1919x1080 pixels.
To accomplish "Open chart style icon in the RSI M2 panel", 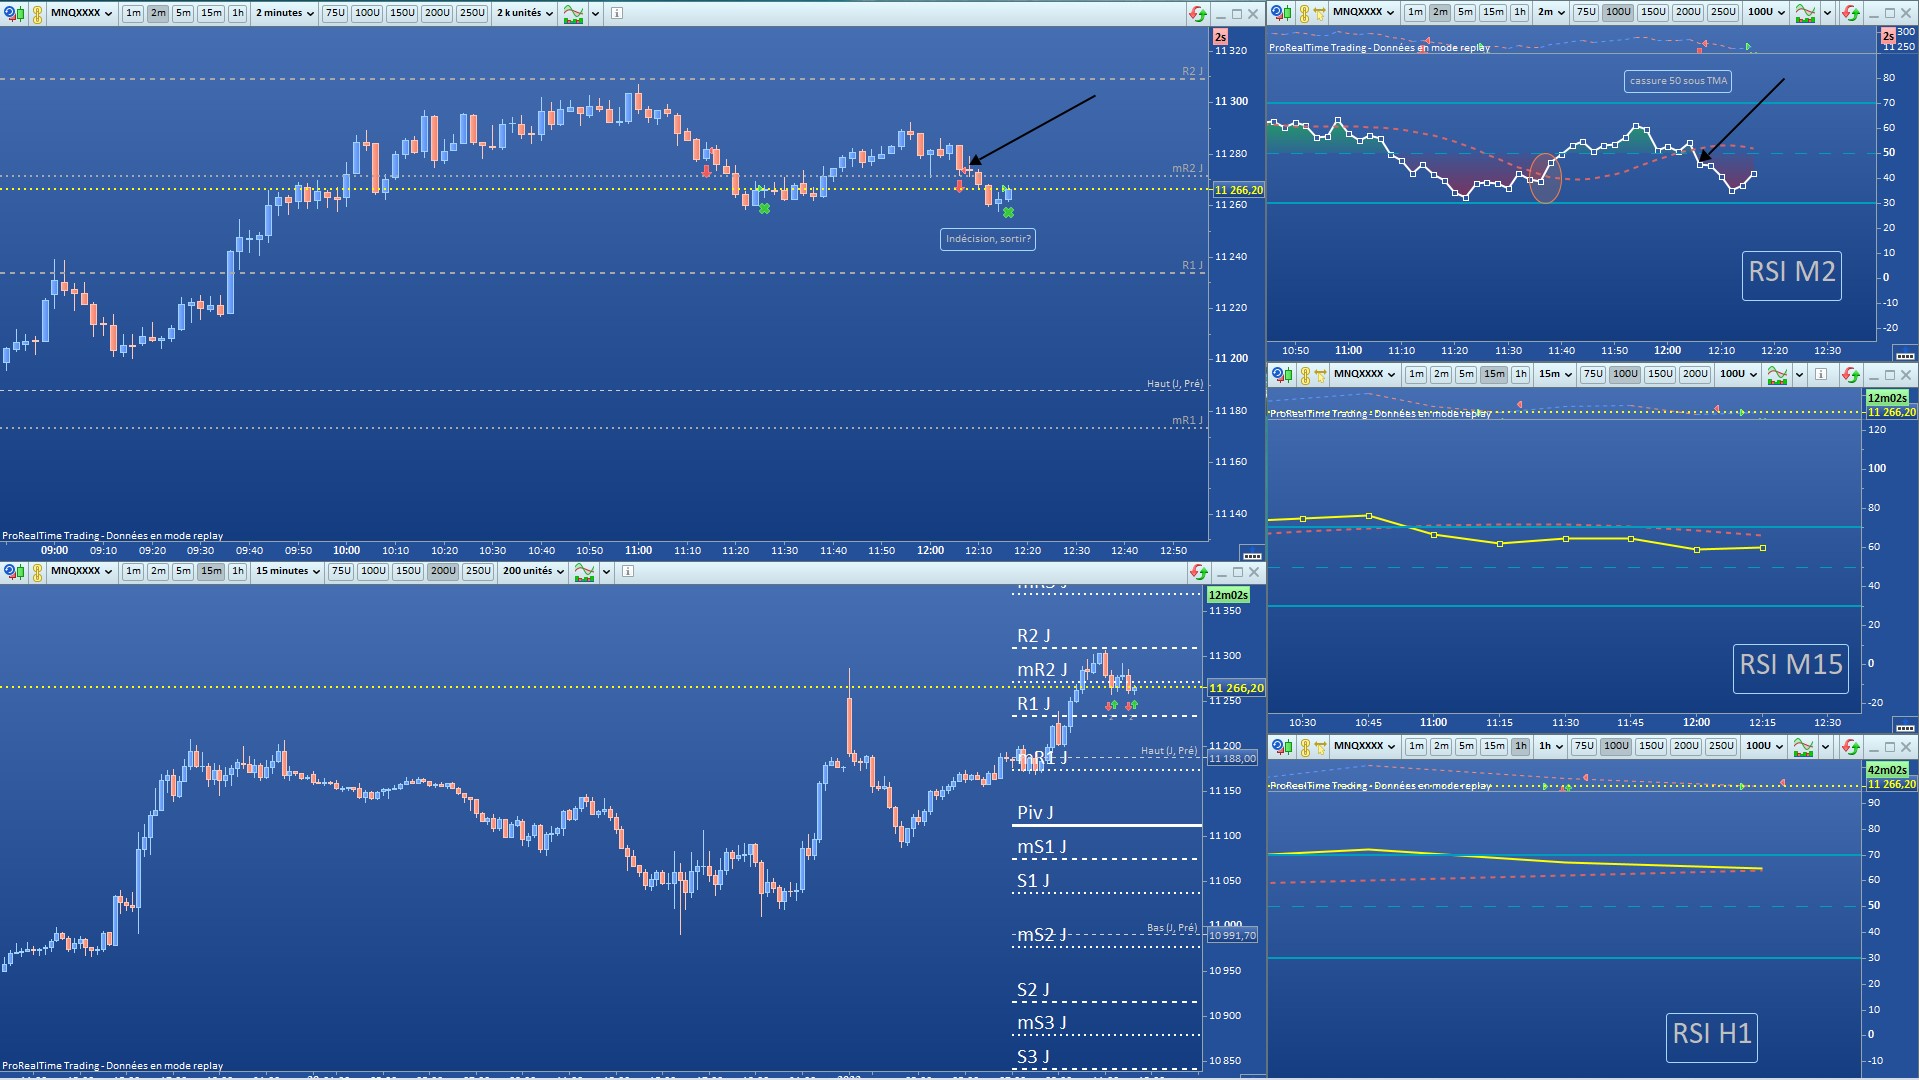I will point(1280,12).
